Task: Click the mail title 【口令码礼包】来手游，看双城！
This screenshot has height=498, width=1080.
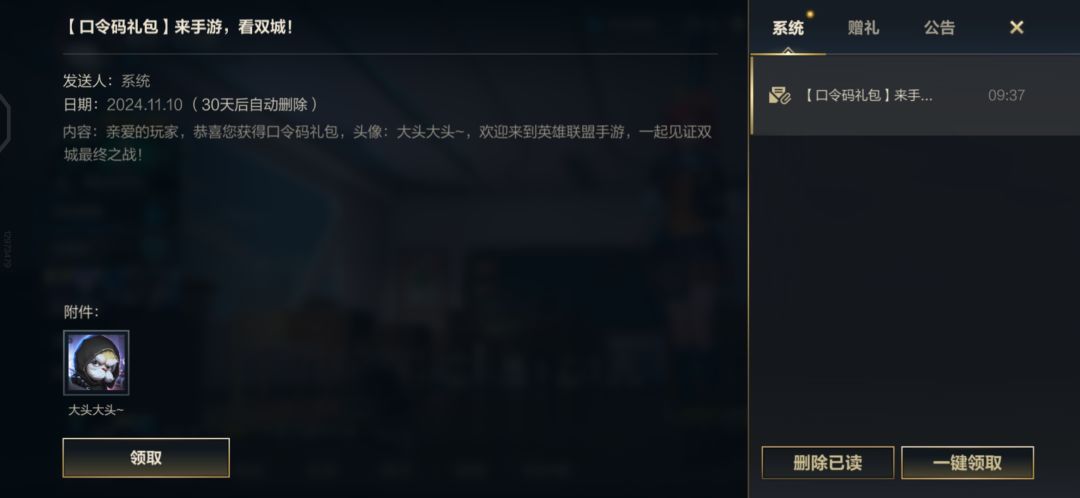Action: click(178, 29)
